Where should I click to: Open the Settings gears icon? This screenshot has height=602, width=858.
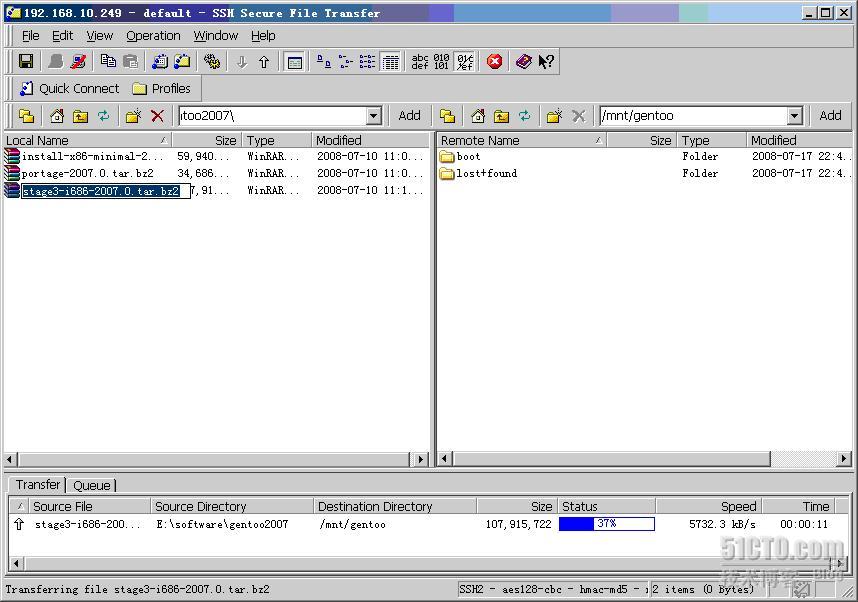coord(212,61)
